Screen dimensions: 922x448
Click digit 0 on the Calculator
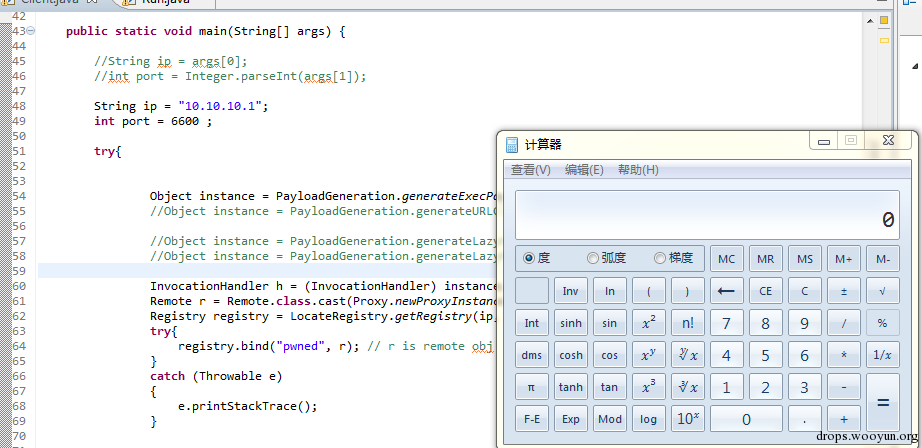tap(746, 419)
